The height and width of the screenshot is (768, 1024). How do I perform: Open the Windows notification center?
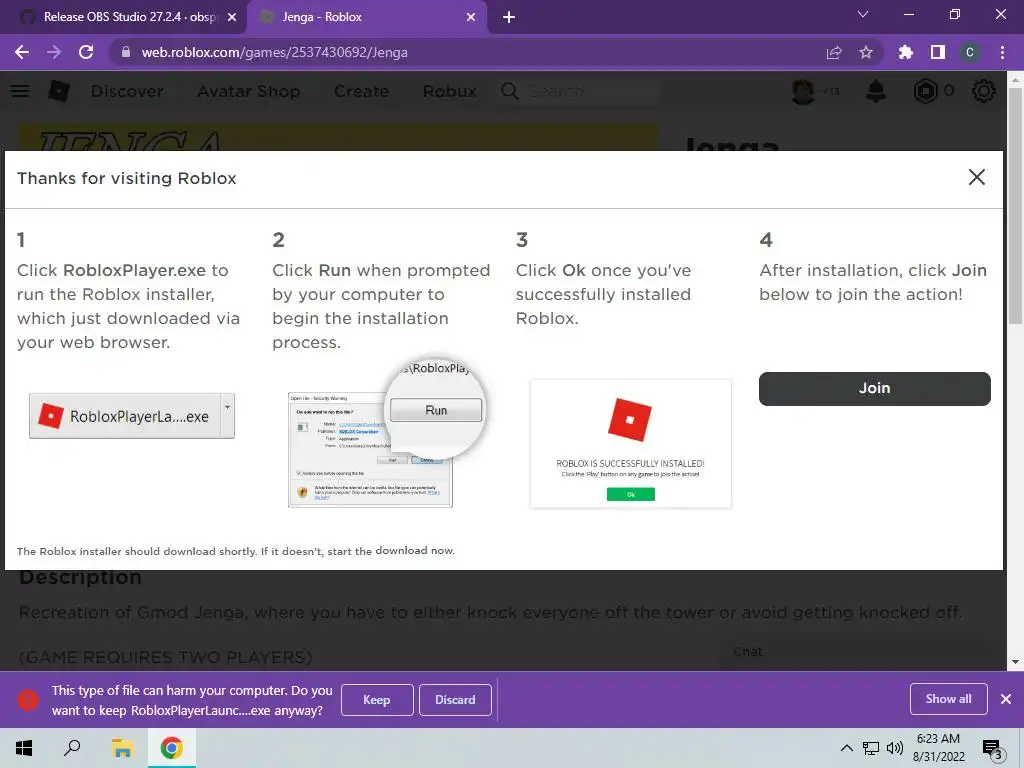[x=993, y=750]
